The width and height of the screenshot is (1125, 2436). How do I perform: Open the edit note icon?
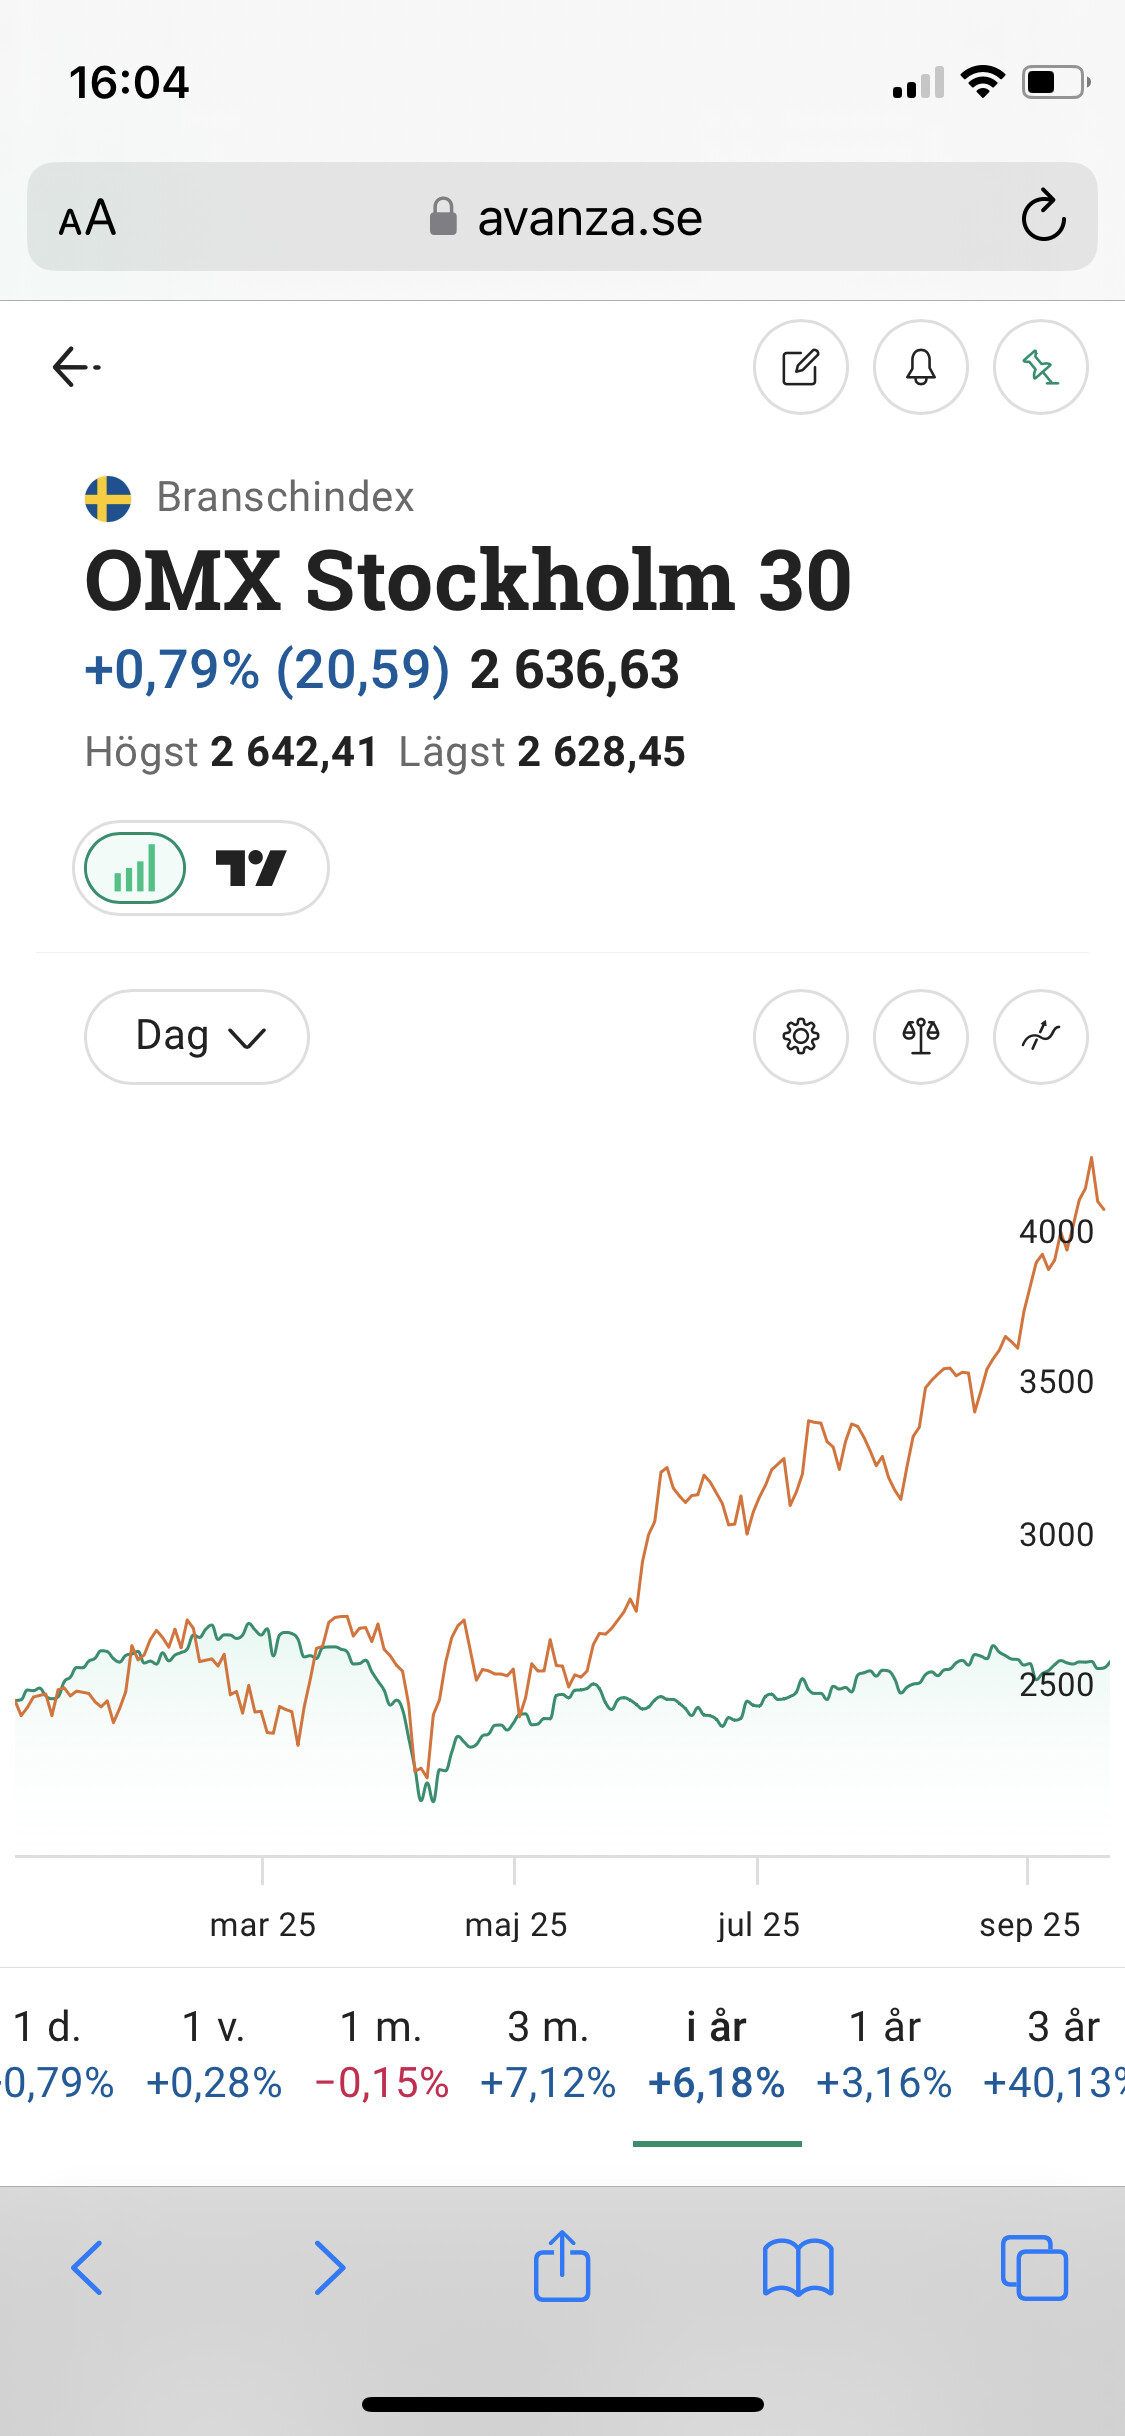[x=800, y=367]
